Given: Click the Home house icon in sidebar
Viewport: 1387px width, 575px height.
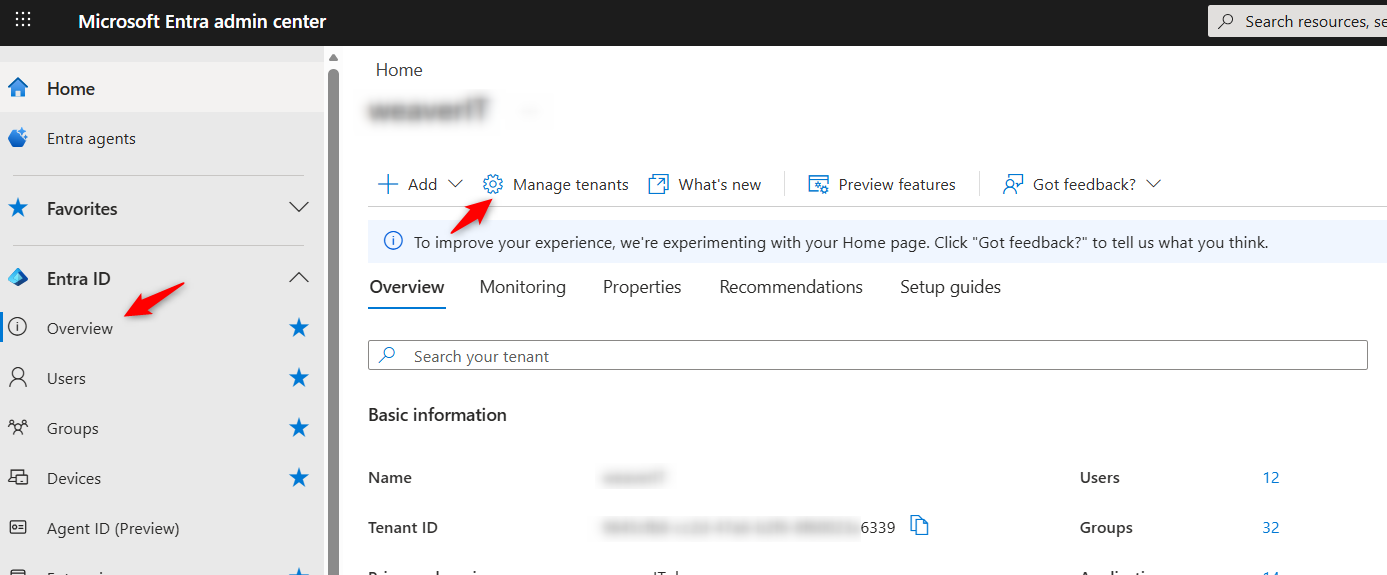Looking at the screenshot, I should [x=18, y=88].
